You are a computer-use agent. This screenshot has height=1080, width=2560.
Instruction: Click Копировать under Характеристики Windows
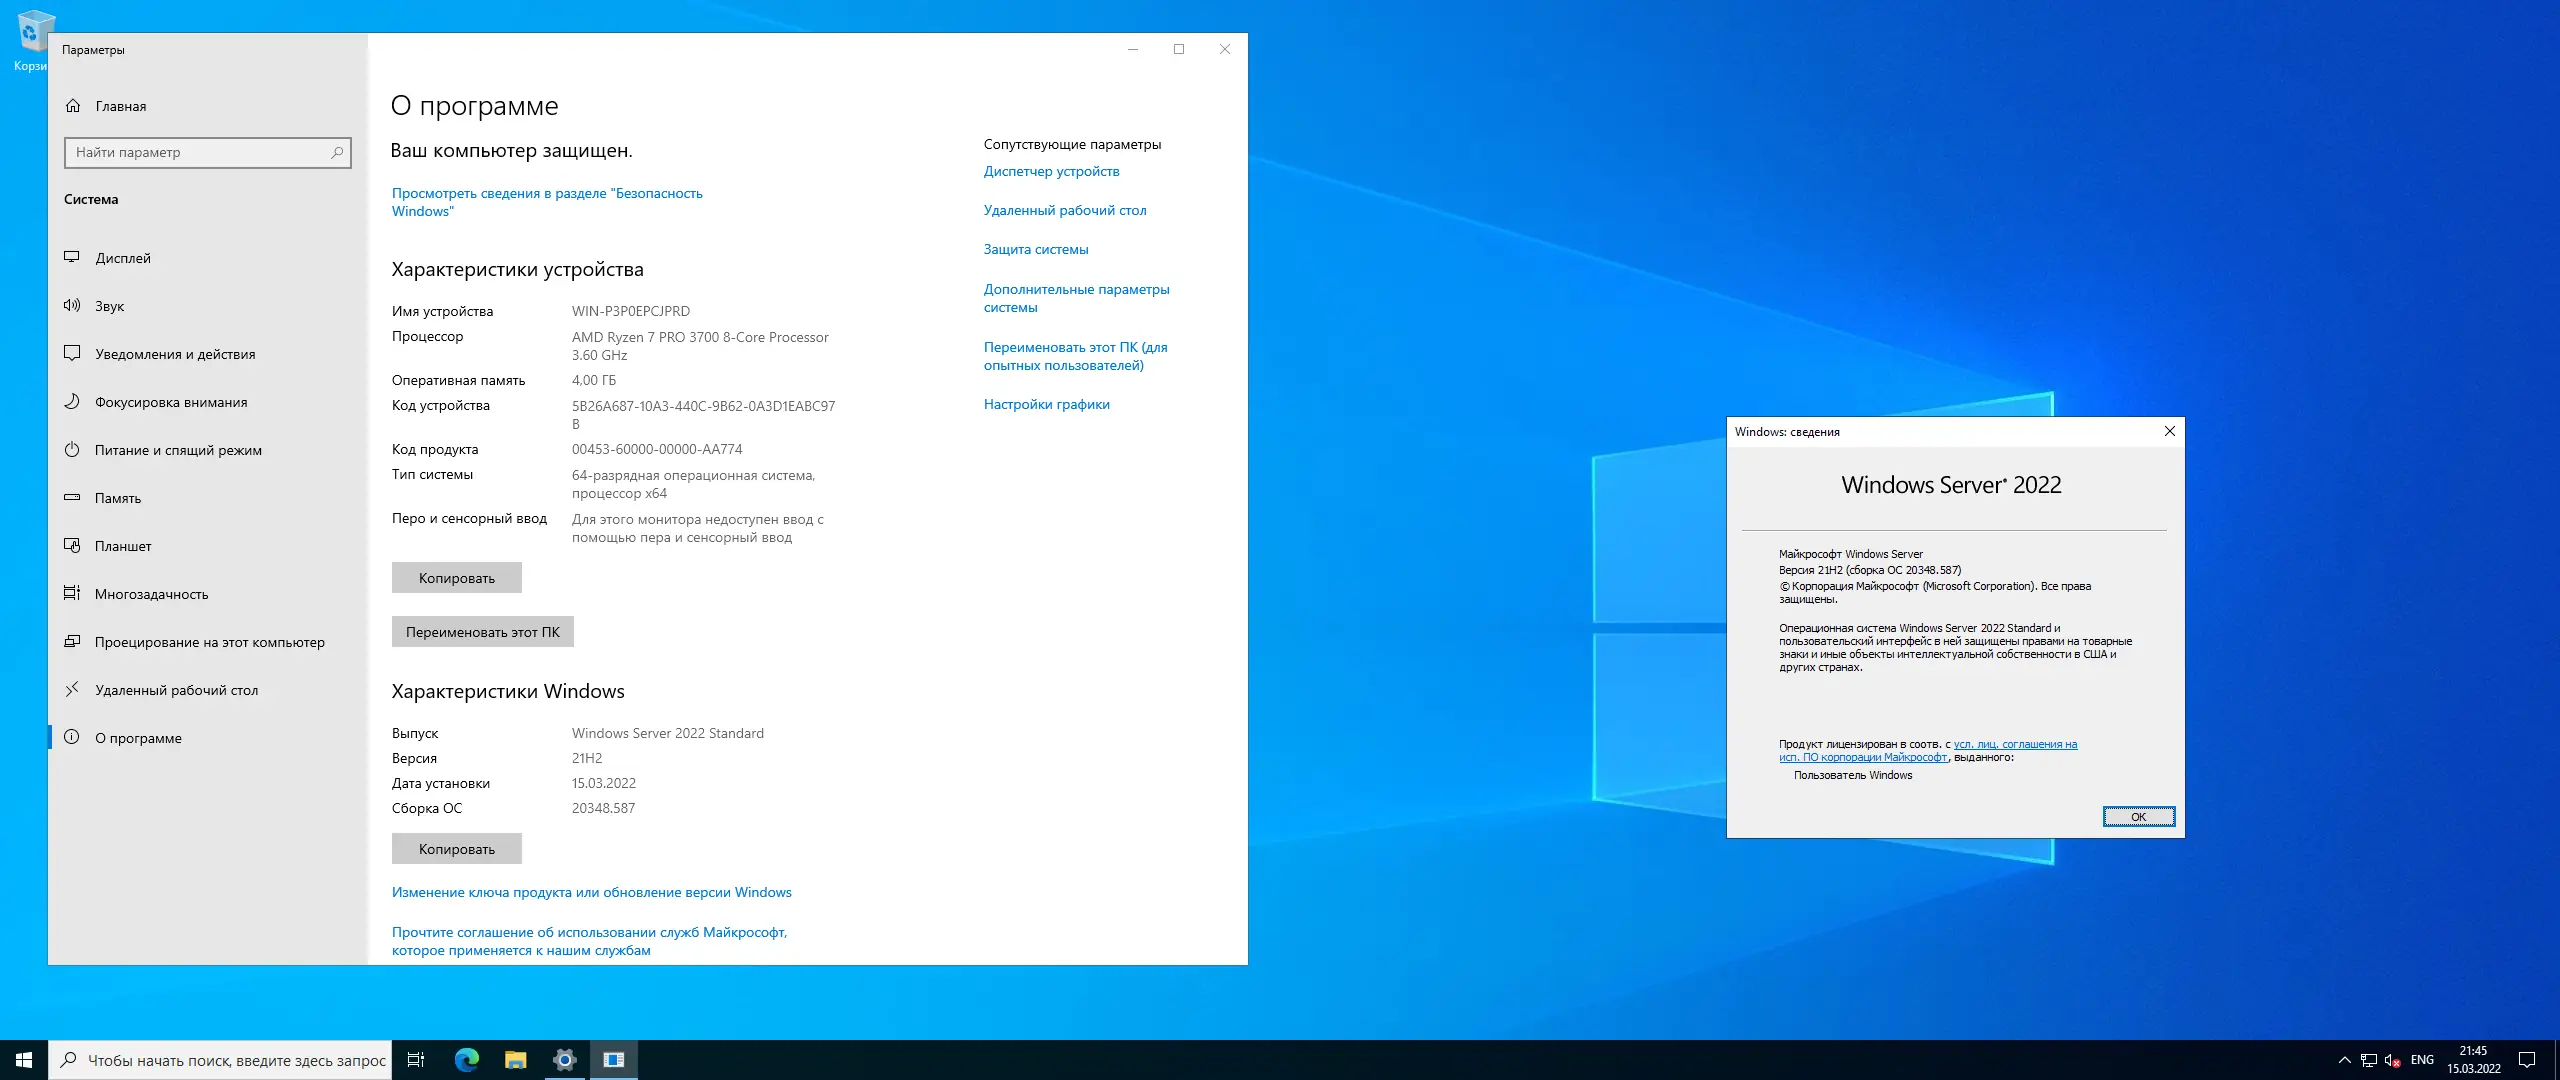coord(456,848)
